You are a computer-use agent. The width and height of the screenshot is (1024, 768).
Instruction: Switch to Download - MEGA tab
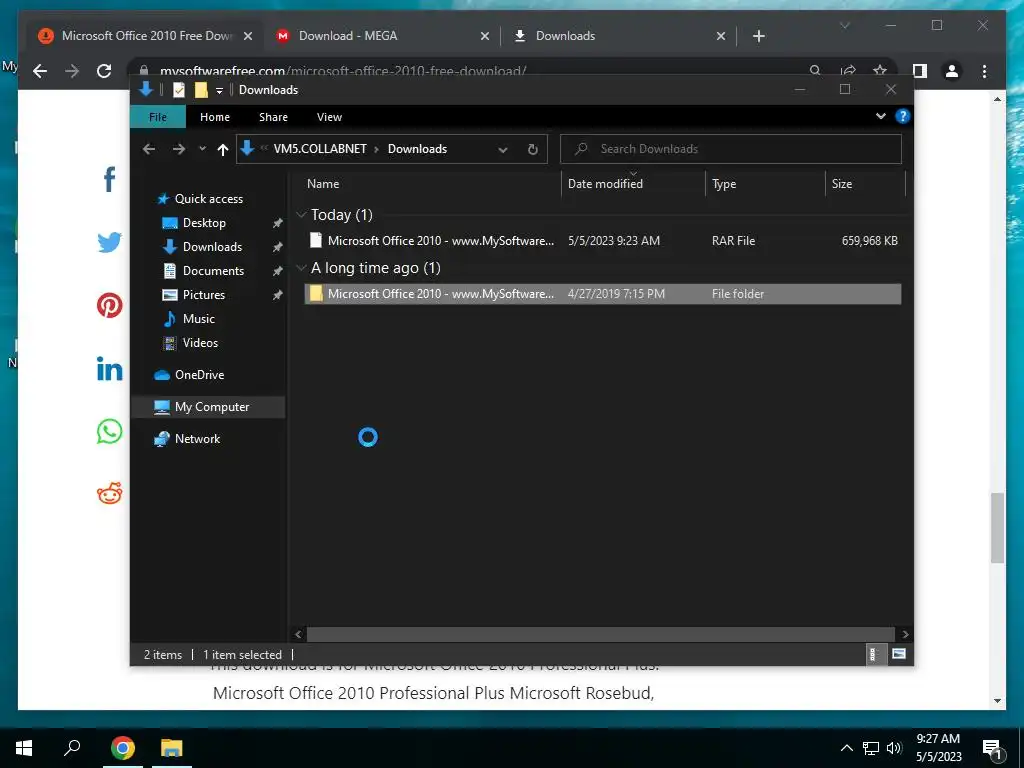(382, 36)
